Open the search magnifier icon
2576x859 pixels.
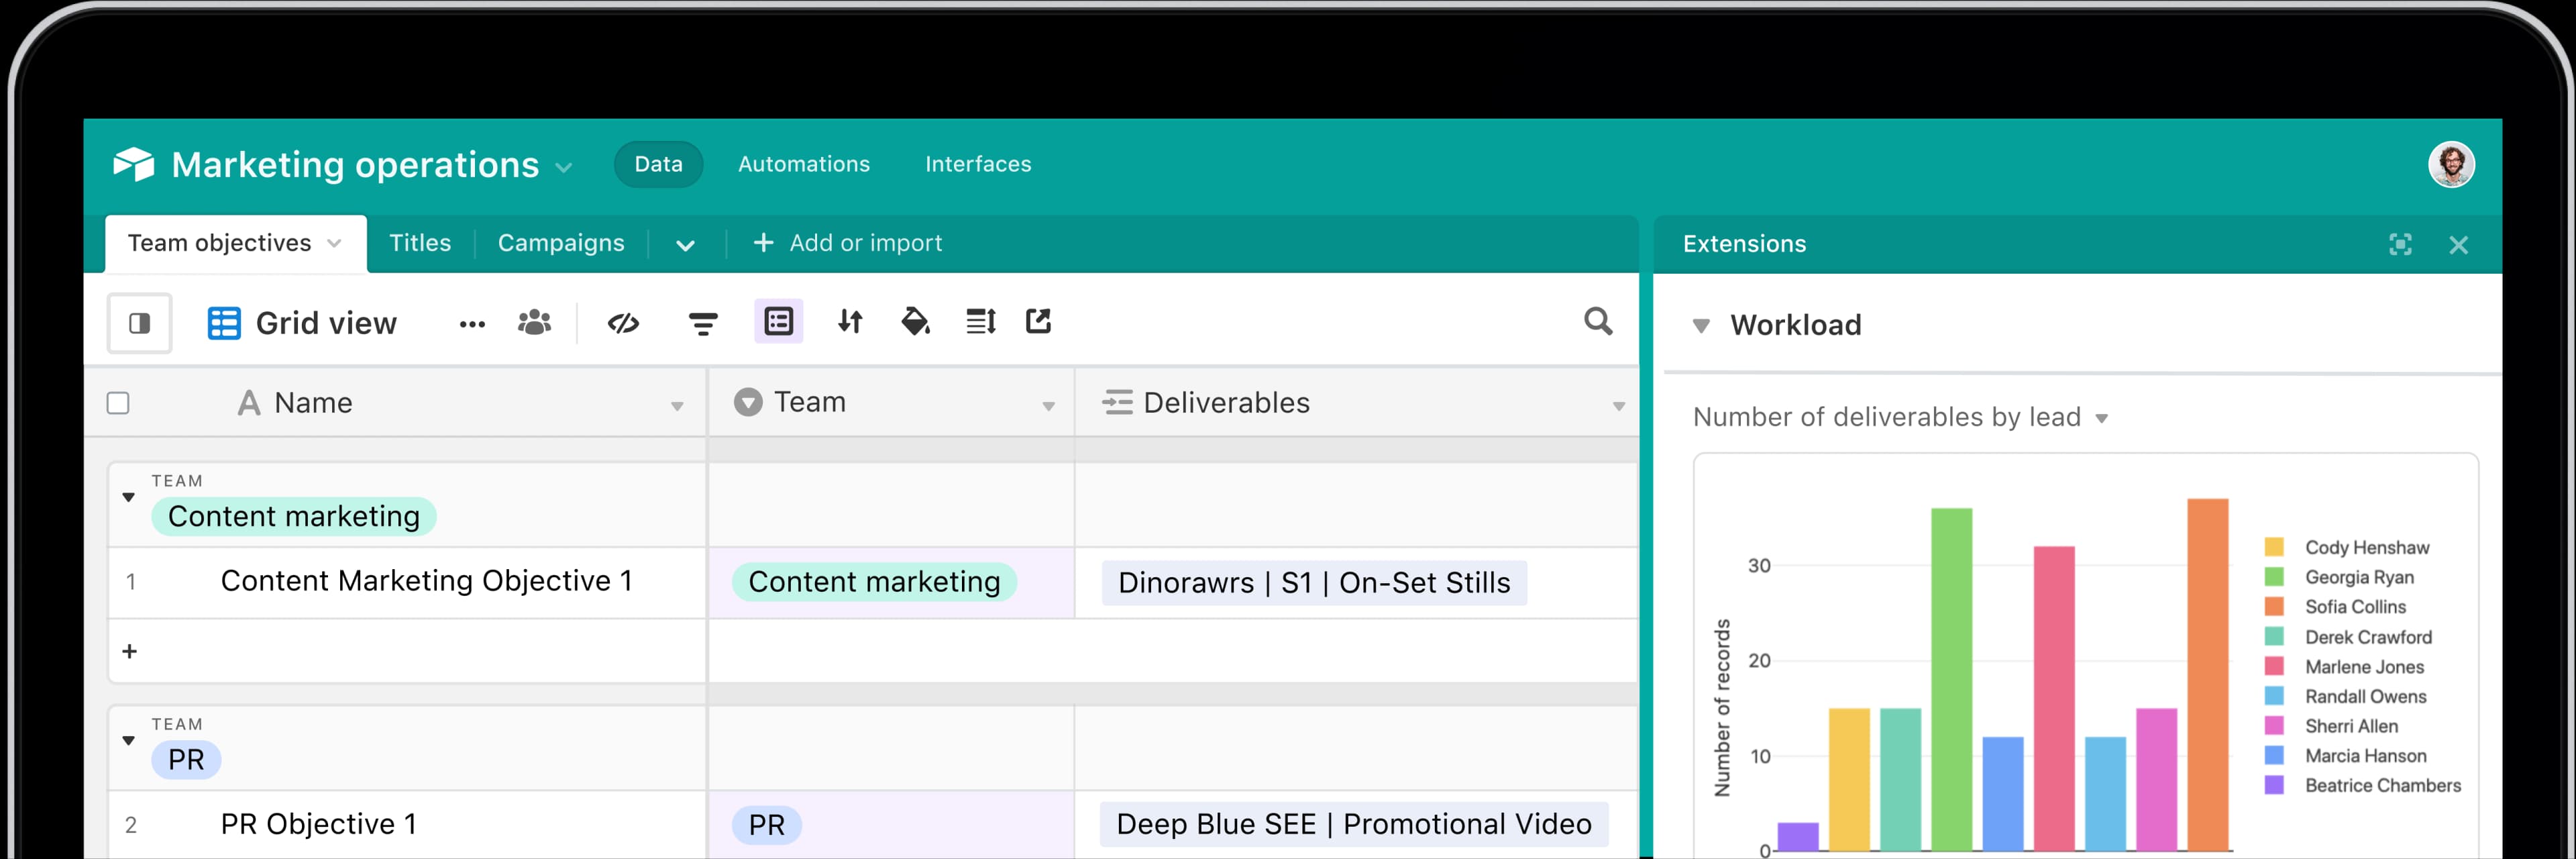coord(1598,321)
